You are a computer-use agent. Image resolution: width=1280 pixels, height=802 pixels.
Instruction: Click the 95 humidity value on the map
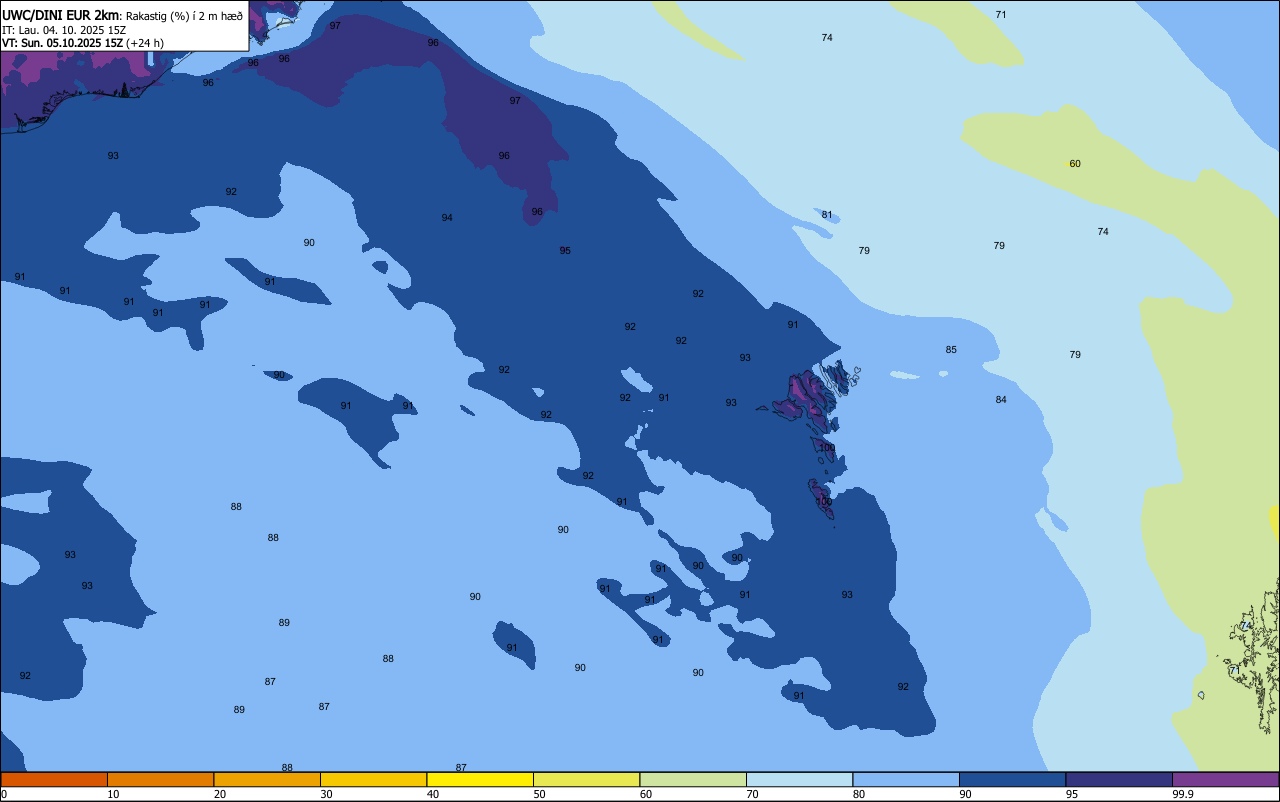click(565, 251)
